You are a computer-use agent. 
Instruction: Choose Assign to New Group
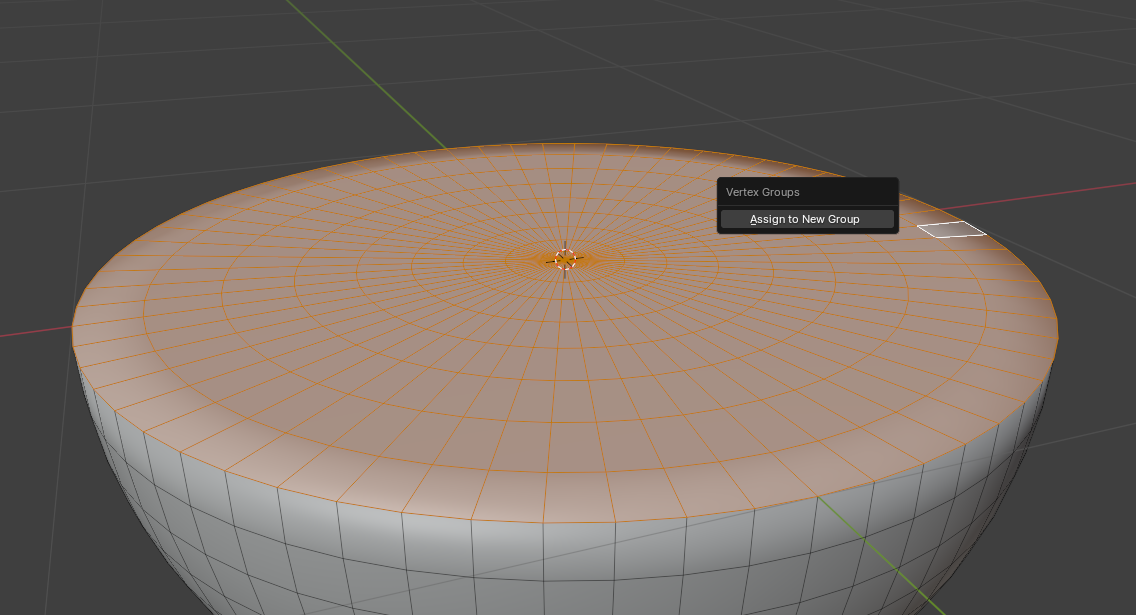[807, 219]
